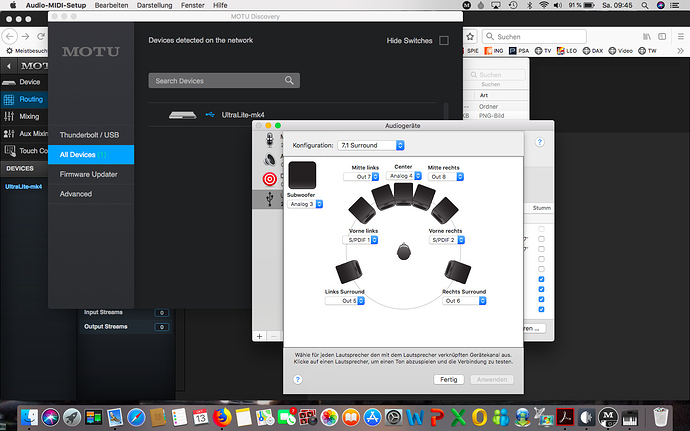
Task: Open System Preferences from the Dock
Action: click(x=393, y=416)
